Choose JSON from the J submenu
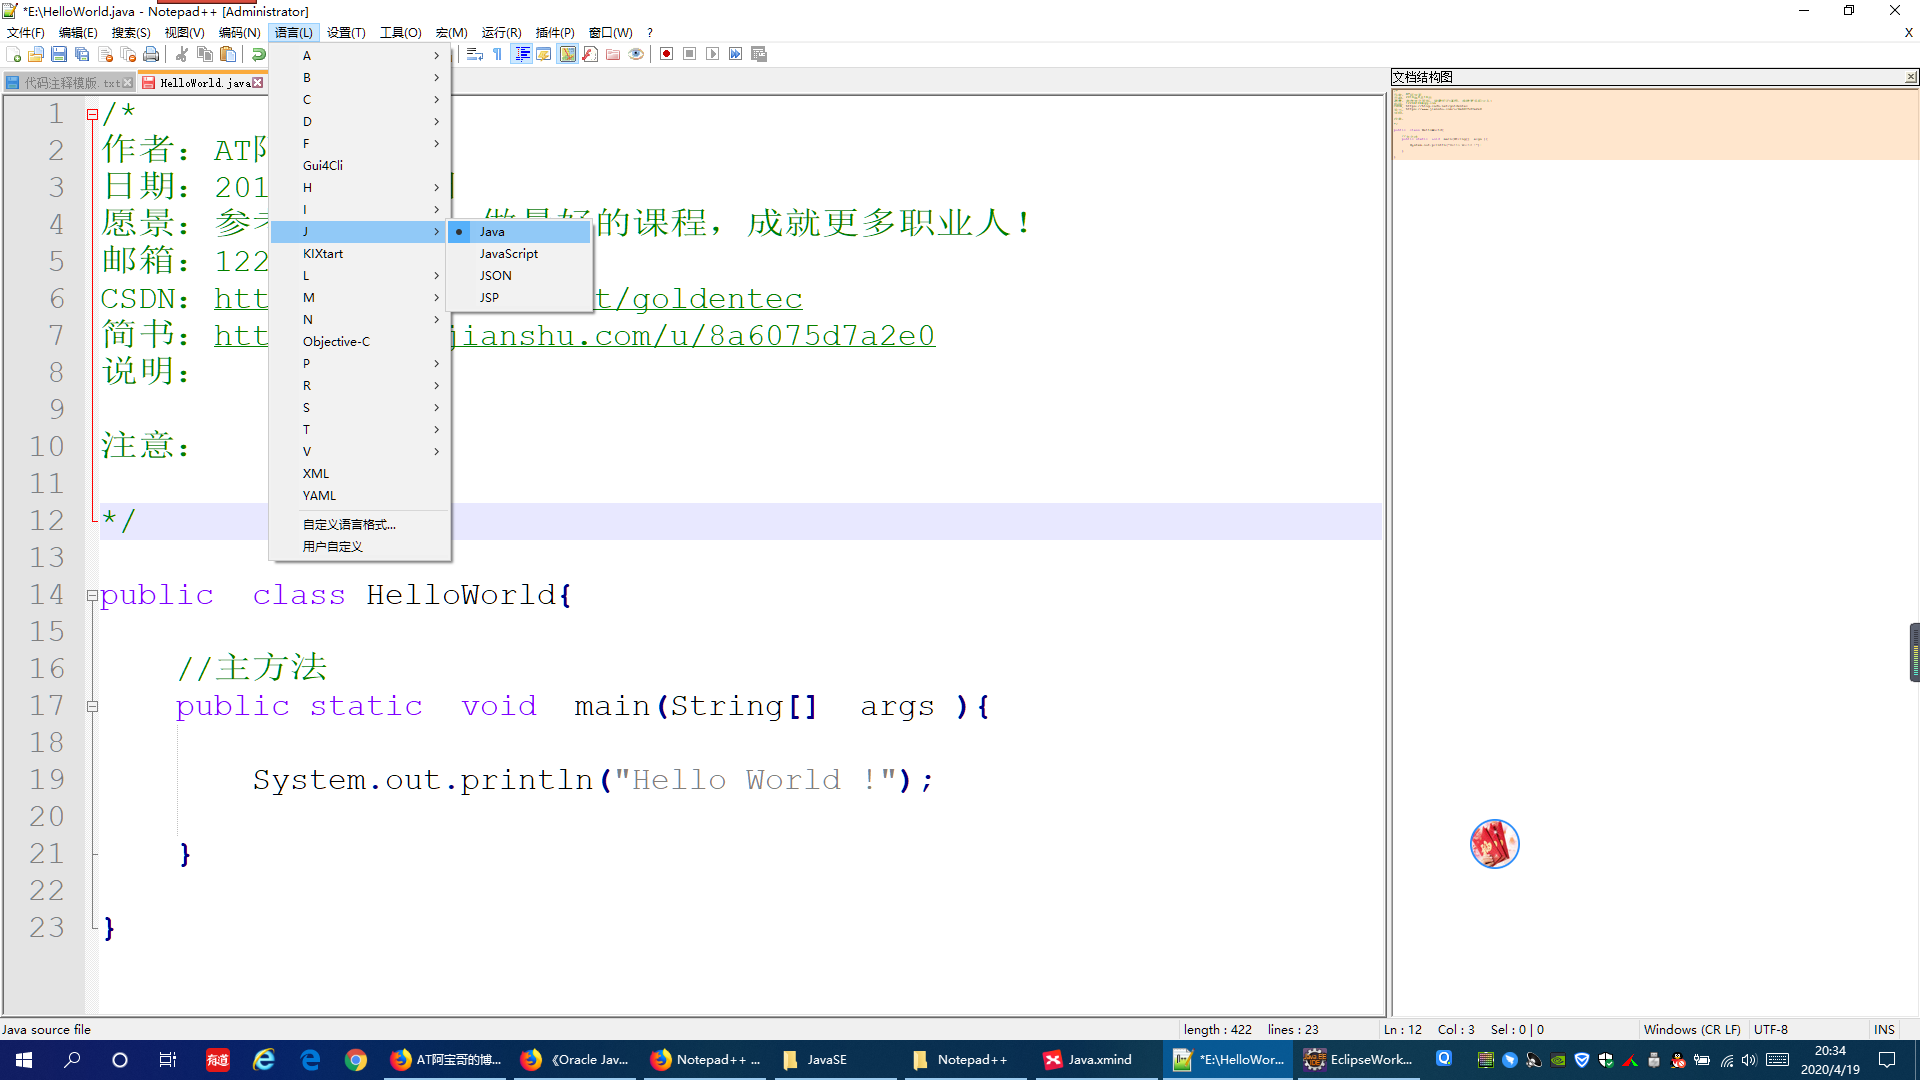The image size is (1920, 1080). coord(519,276)
